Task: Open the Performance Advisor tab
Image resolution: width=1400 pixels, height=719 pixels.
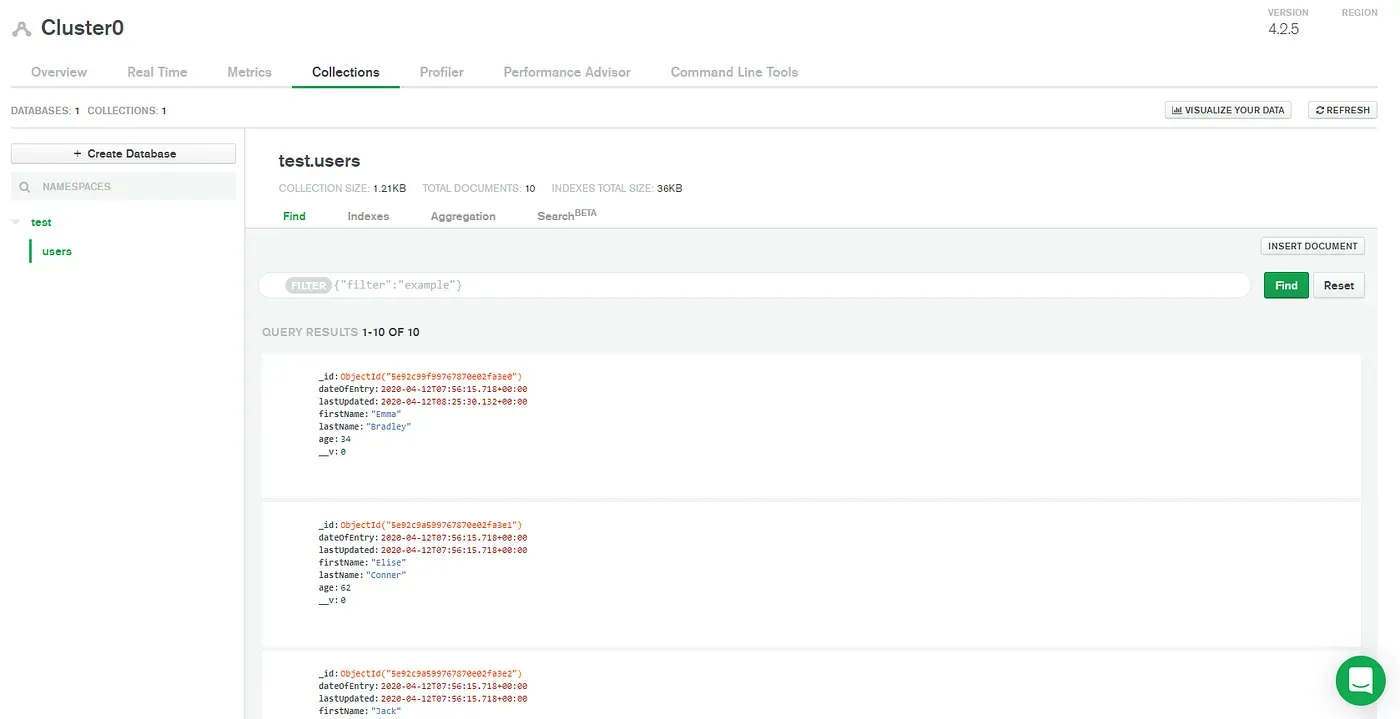Action: [x=567, y=72]
